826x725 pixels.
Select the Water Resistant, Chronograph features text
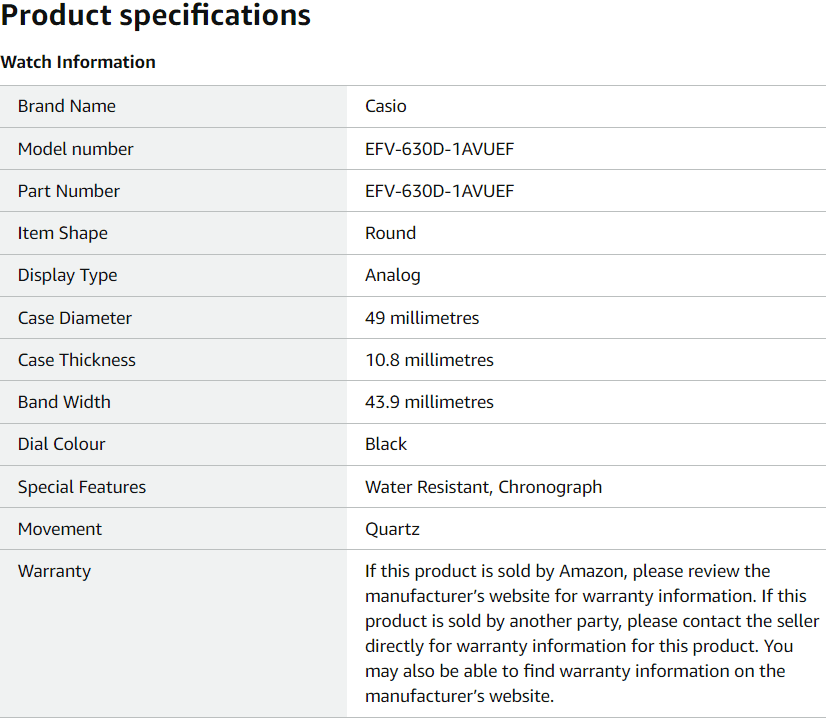point(483,487)
